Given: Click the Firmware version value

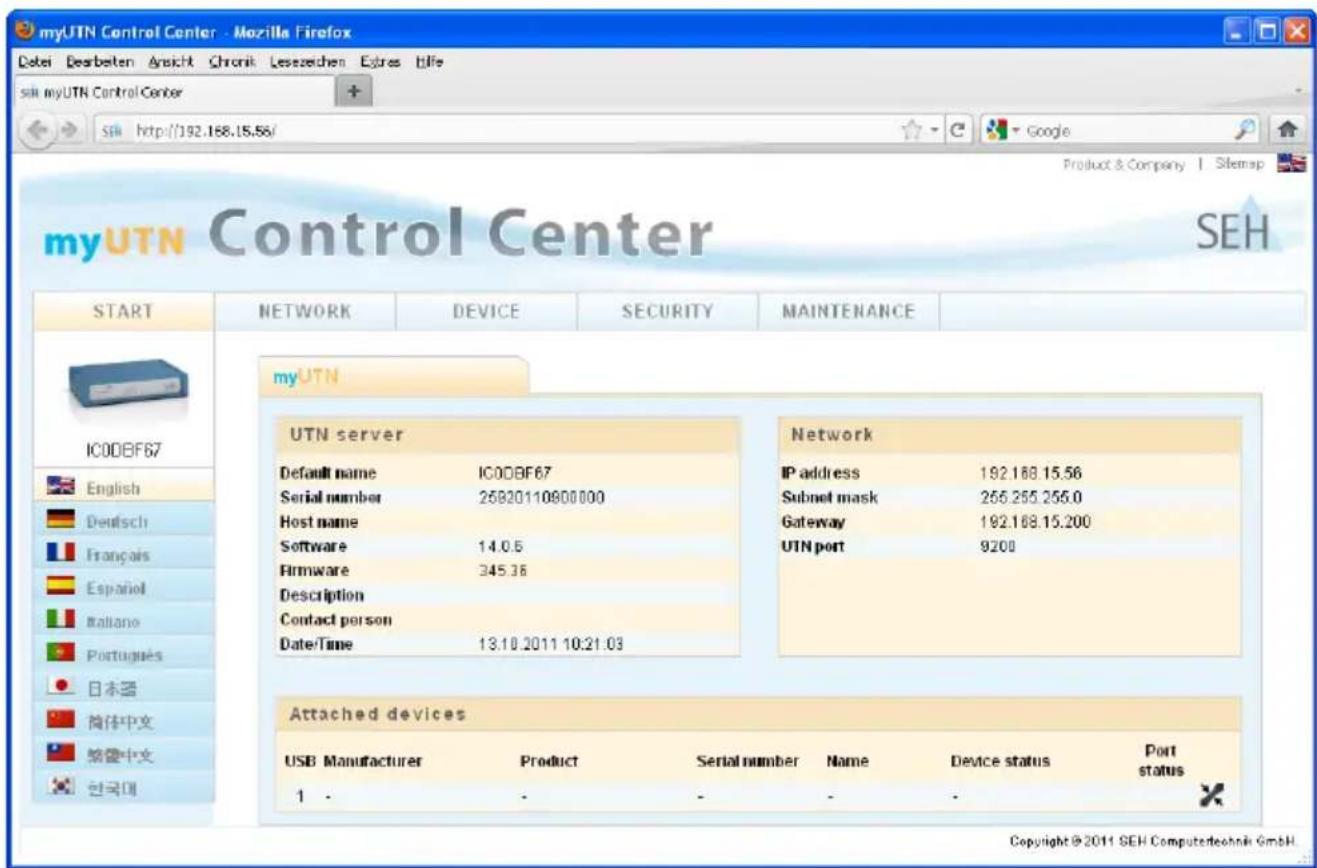Looking at the screenshot, I should point(503,571).
